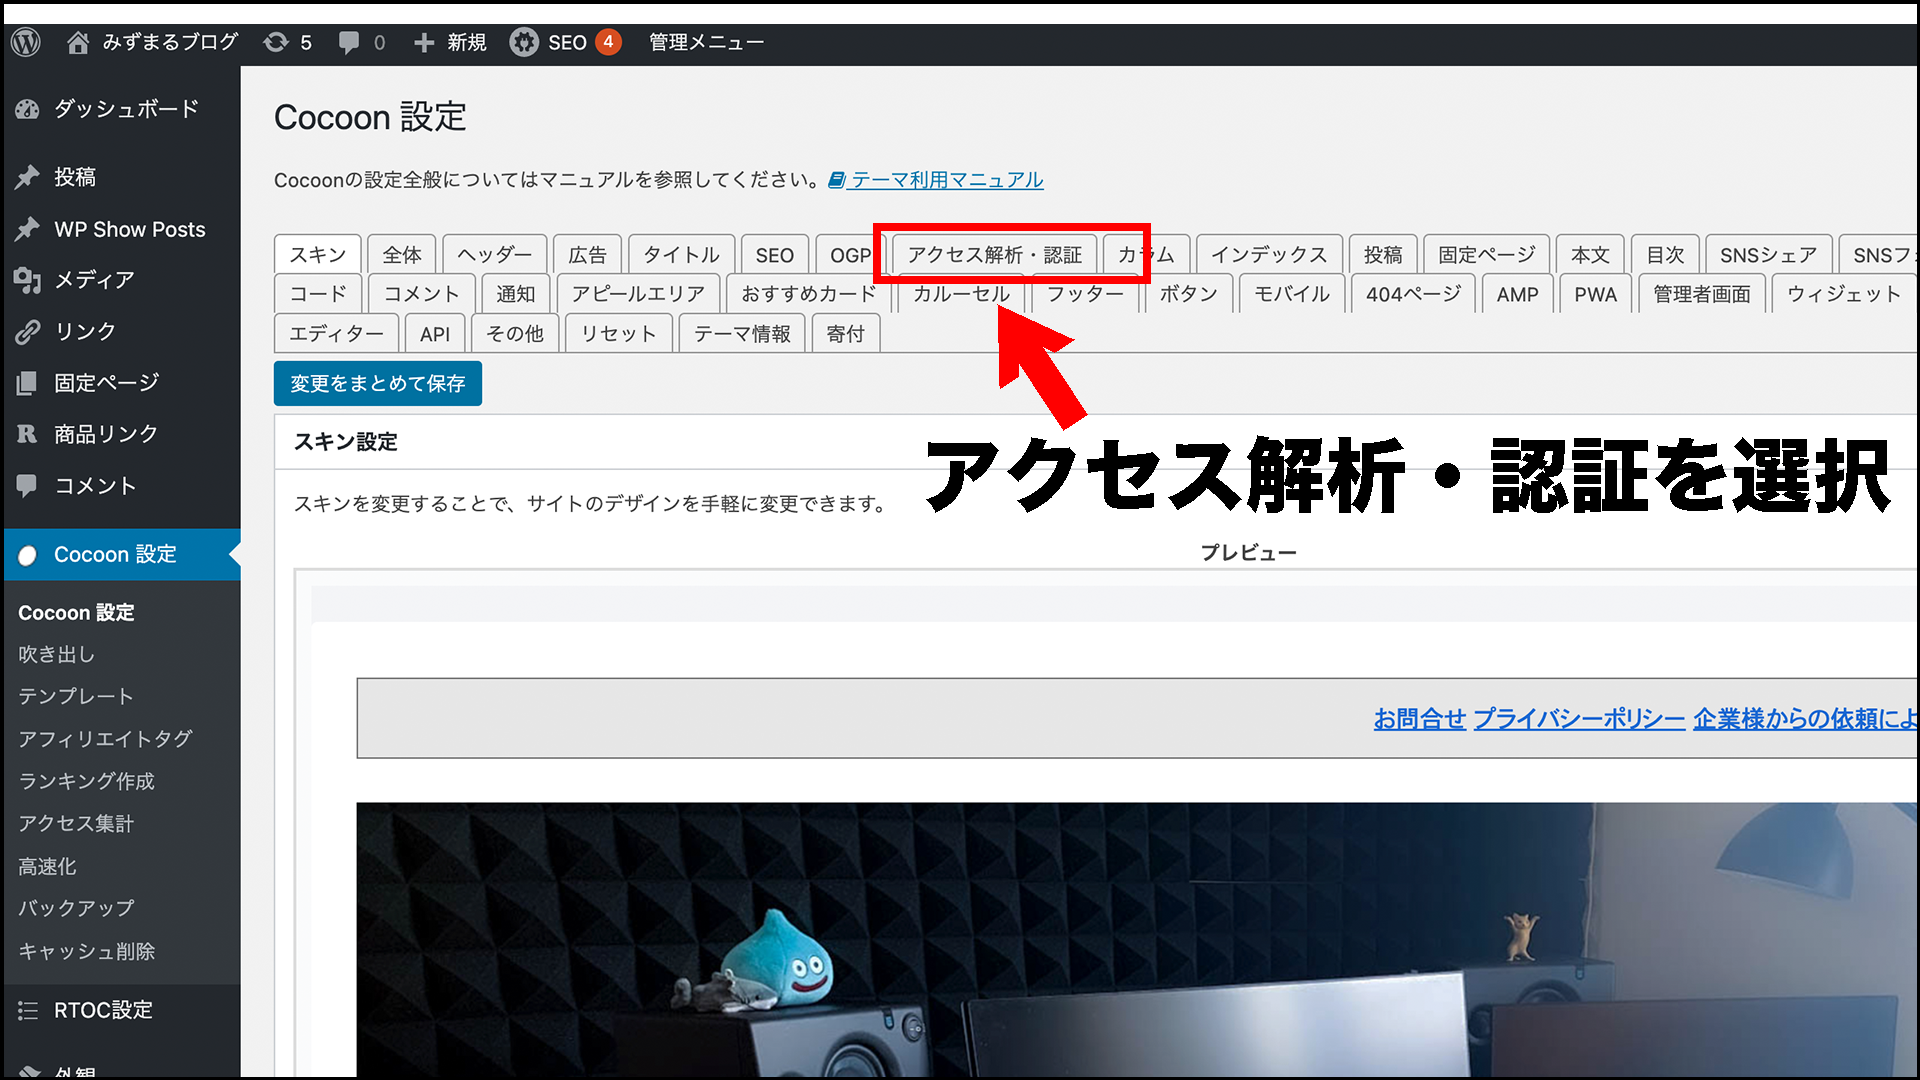Open the SEO gear icon in admin bar
This screenshot has width=1920, height=1080.
click(x=524, y=42)
